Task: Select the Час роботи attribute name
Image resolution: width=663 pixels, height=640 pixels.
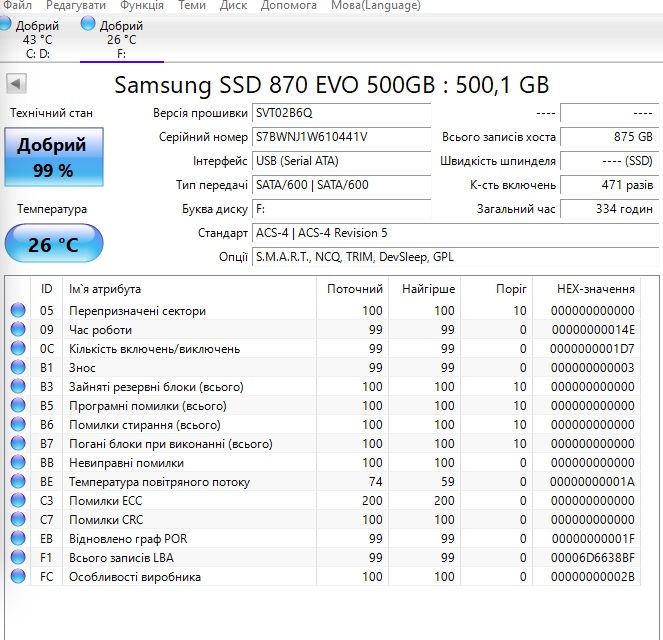Action: click(x=101, y=330)
